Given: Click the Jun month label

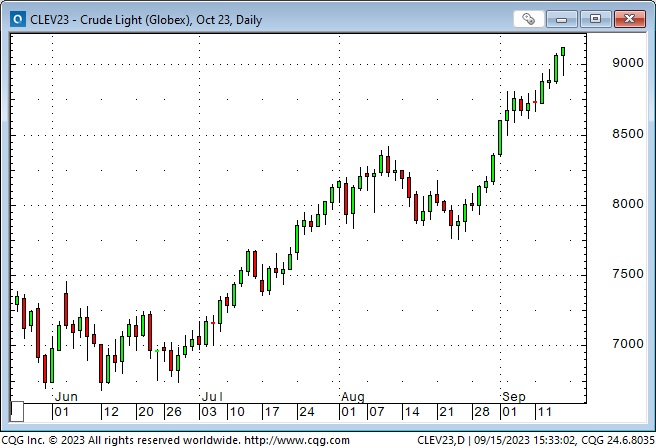Looking at the screenshot, I should click(x=66, y=397).
